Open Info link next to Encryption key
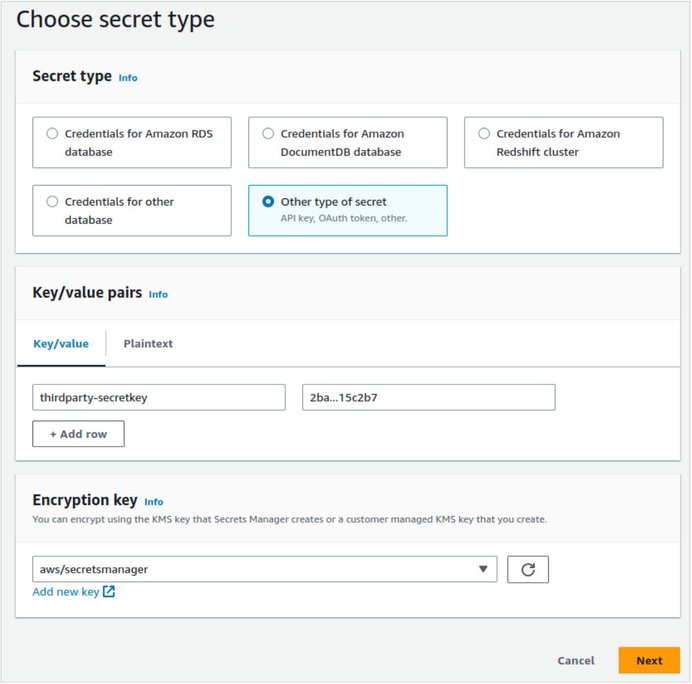Image resolution: width=692 pixels, height=684 pixels. pyautogui.click(x=154, y=502)
